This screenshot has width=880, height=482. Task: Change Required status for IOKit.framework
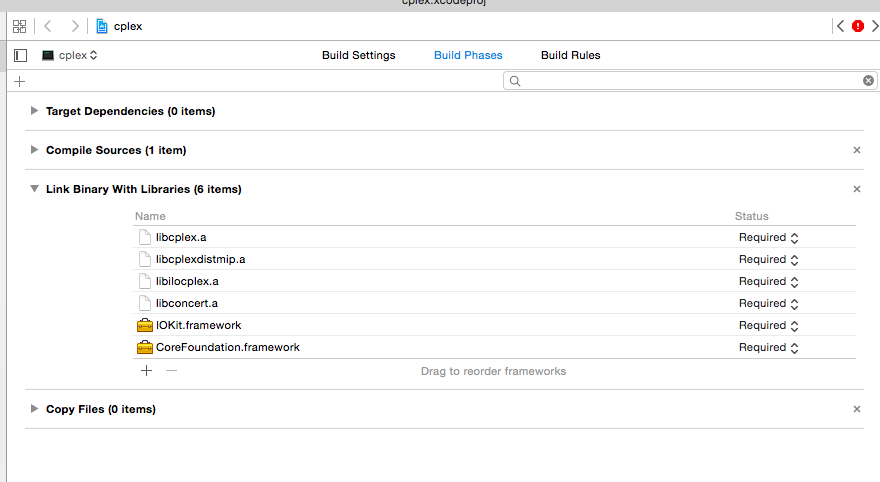(x=768, y=325)
